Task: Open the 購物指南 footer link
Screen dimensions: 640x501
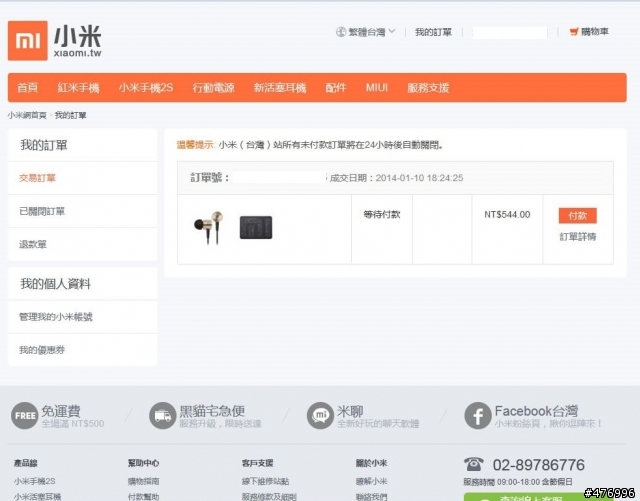Action: (143, 481)
